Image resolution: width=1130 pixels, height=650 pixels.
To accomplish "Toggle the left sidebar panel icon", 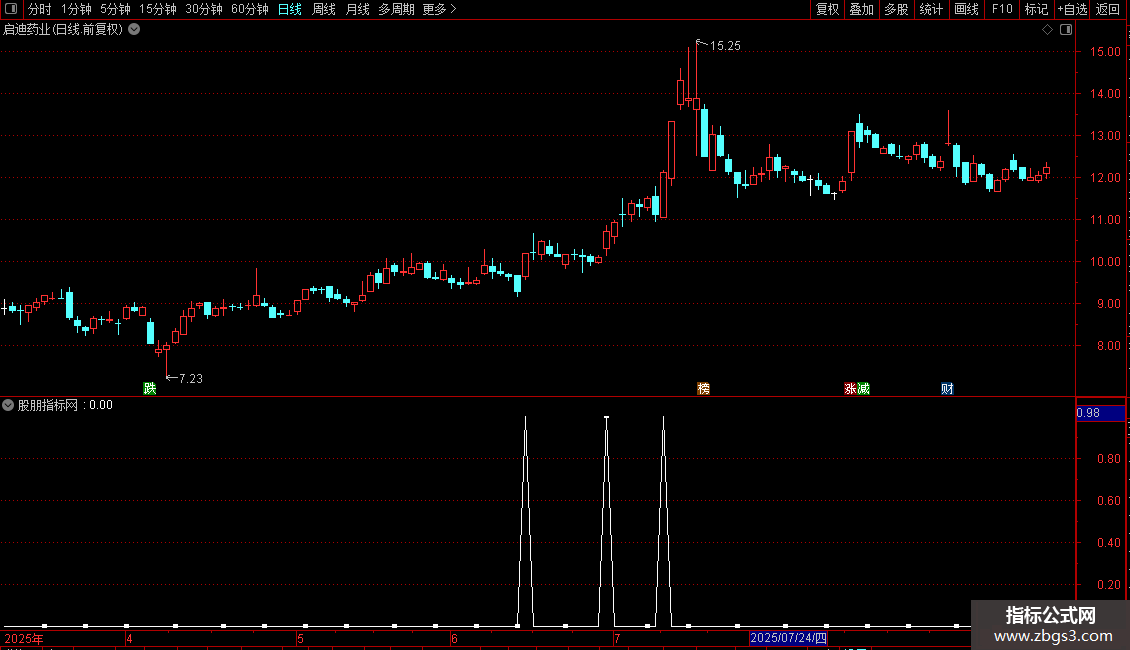I will coord(11,9).
